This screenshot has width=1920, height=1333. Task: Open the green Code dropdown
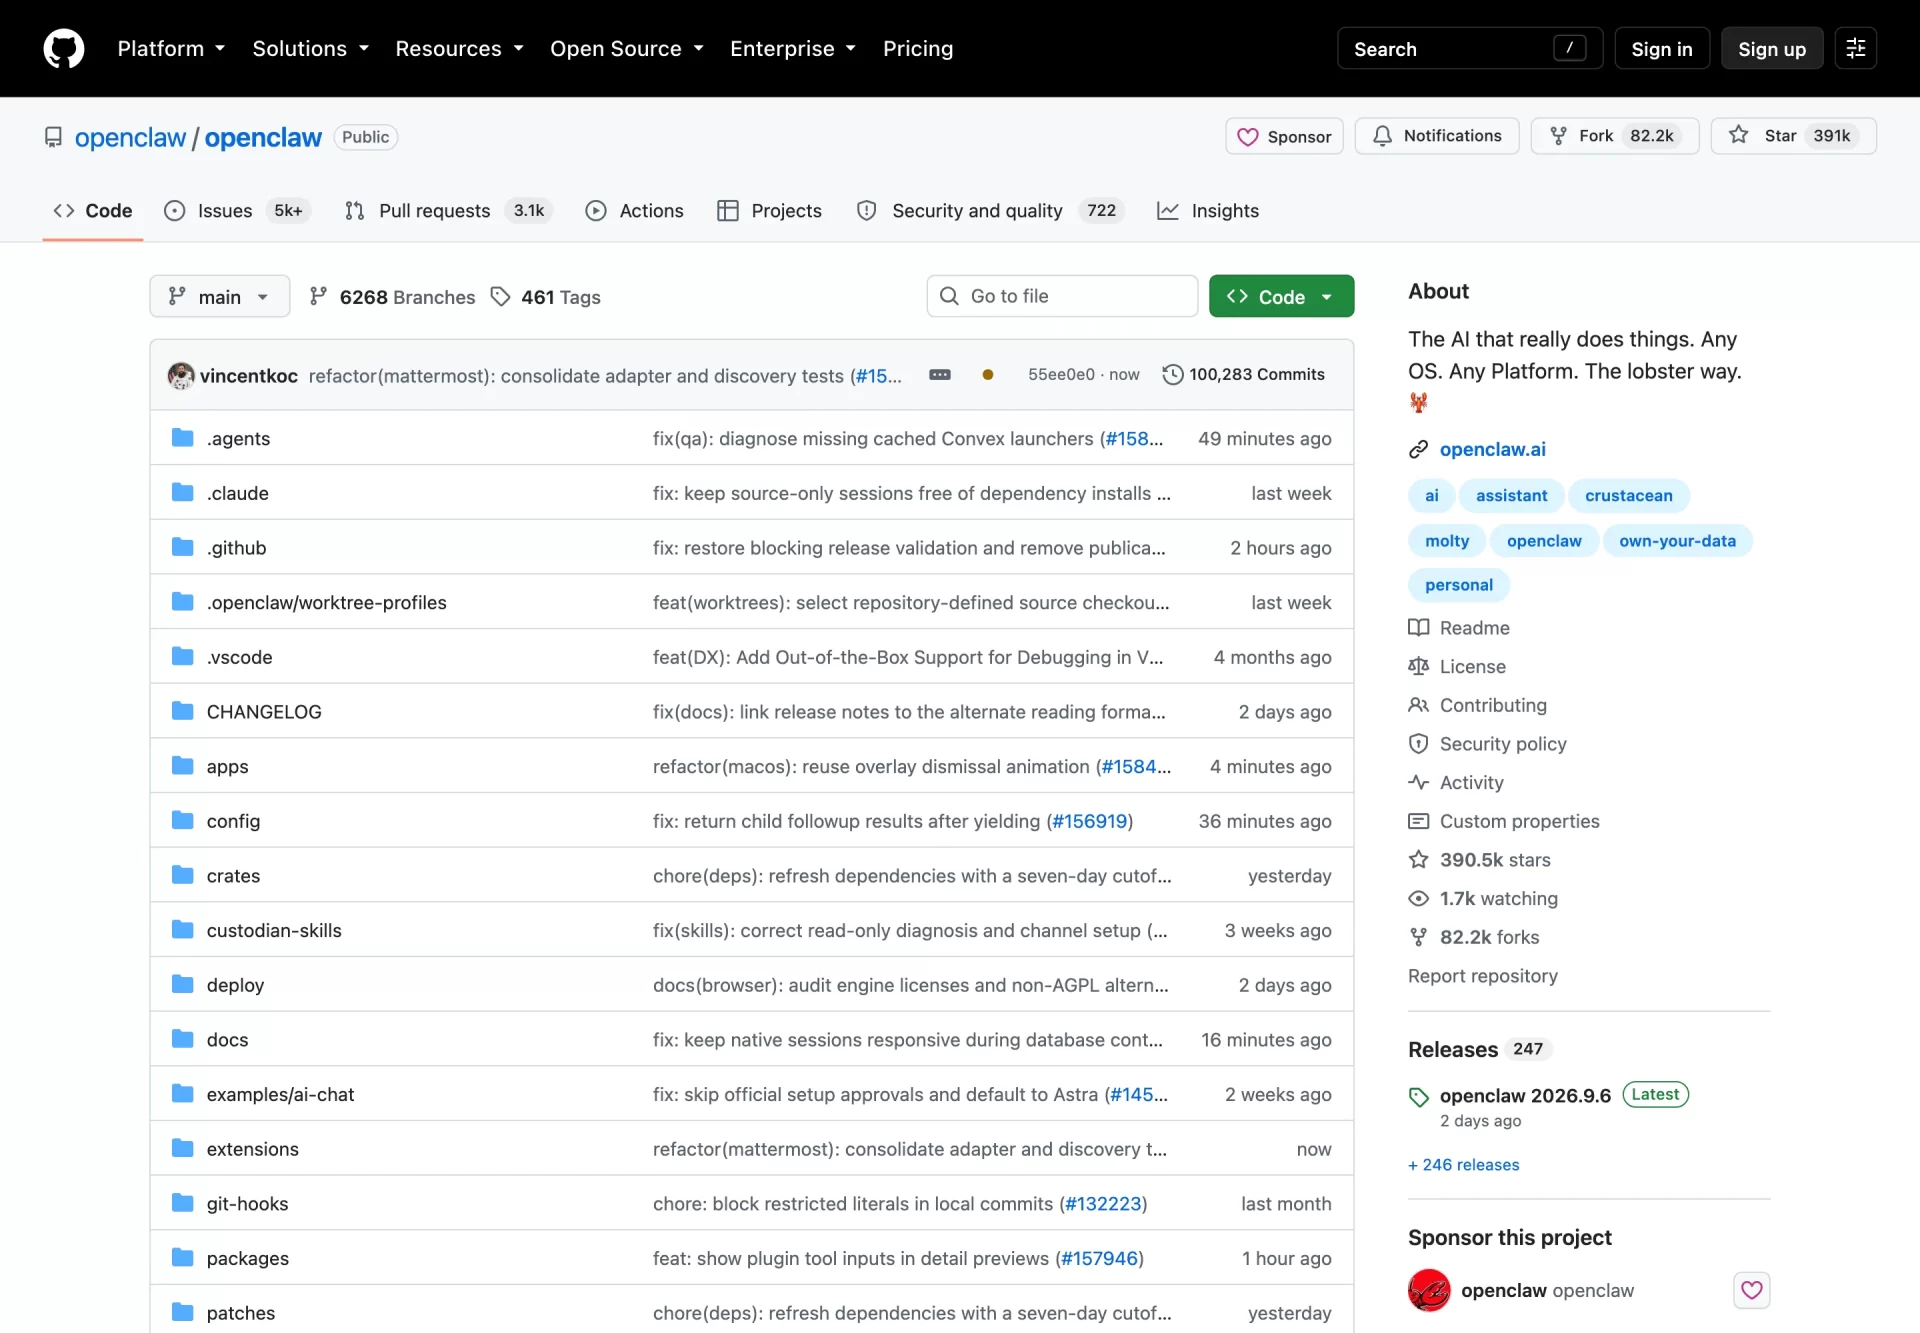point(1281,296)
